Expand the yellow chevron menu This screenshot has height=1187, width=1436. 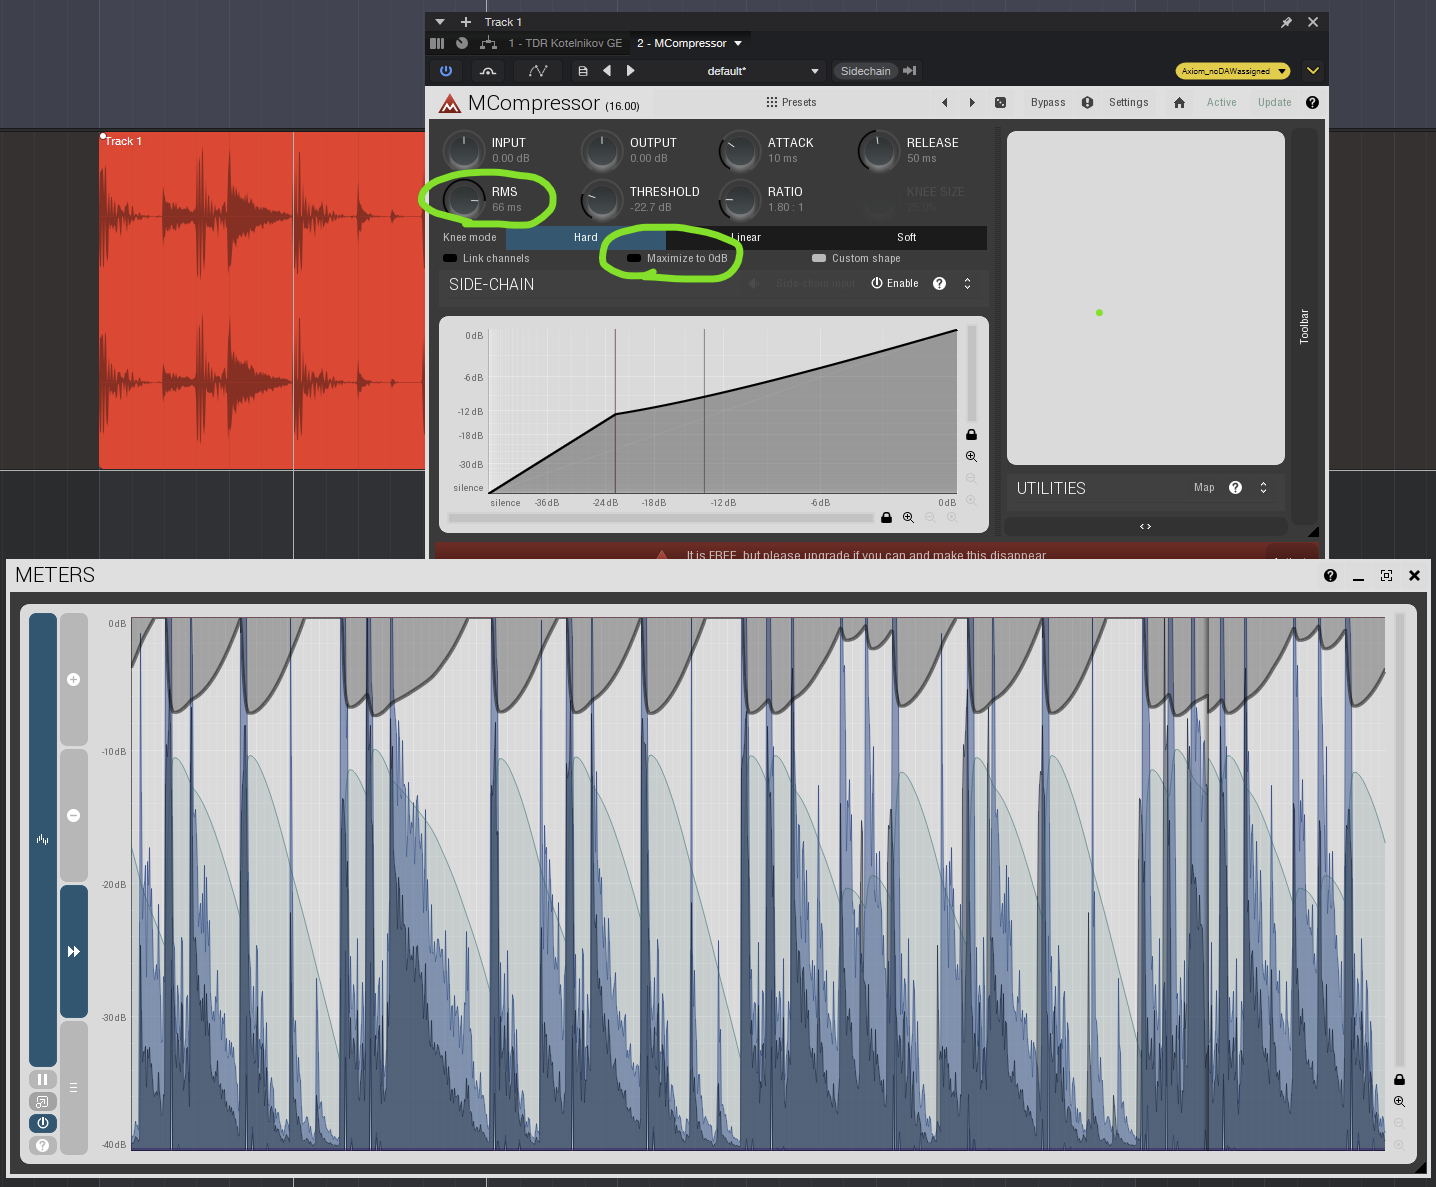tap(1313, 71)
